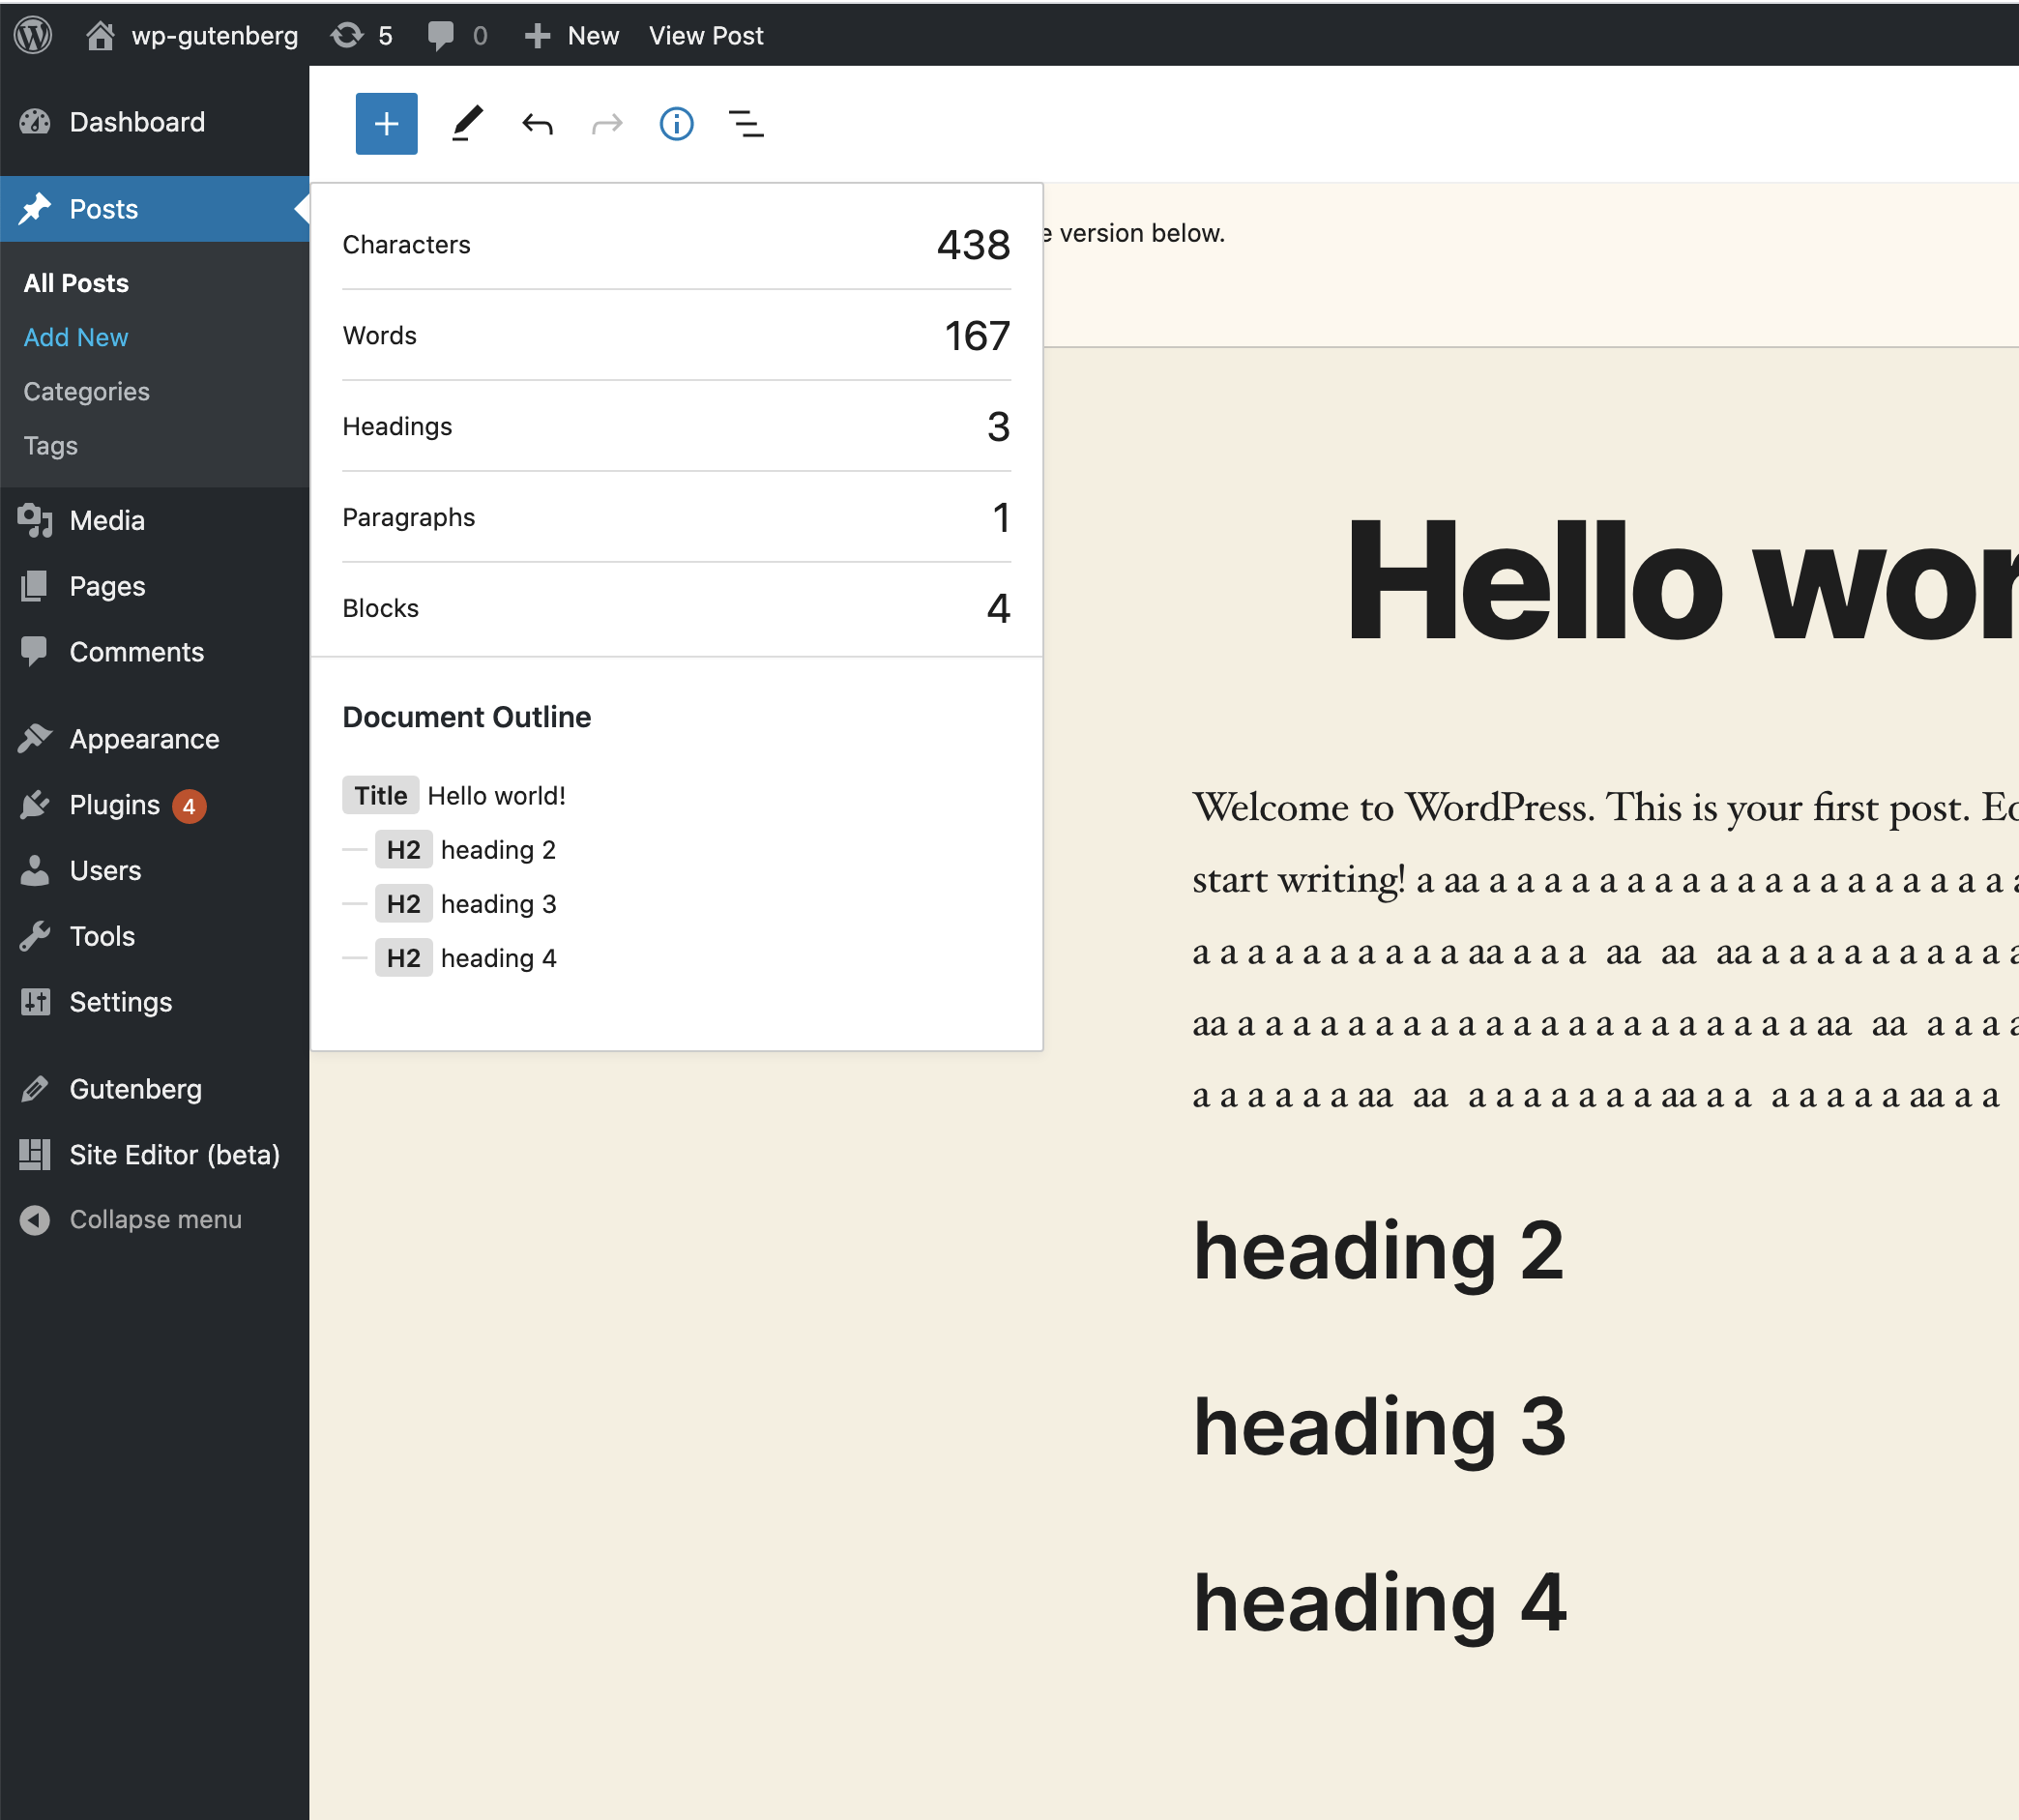Open All Posts submenu item
Screen dimensions: 2019x1820
tap(76, 283)
